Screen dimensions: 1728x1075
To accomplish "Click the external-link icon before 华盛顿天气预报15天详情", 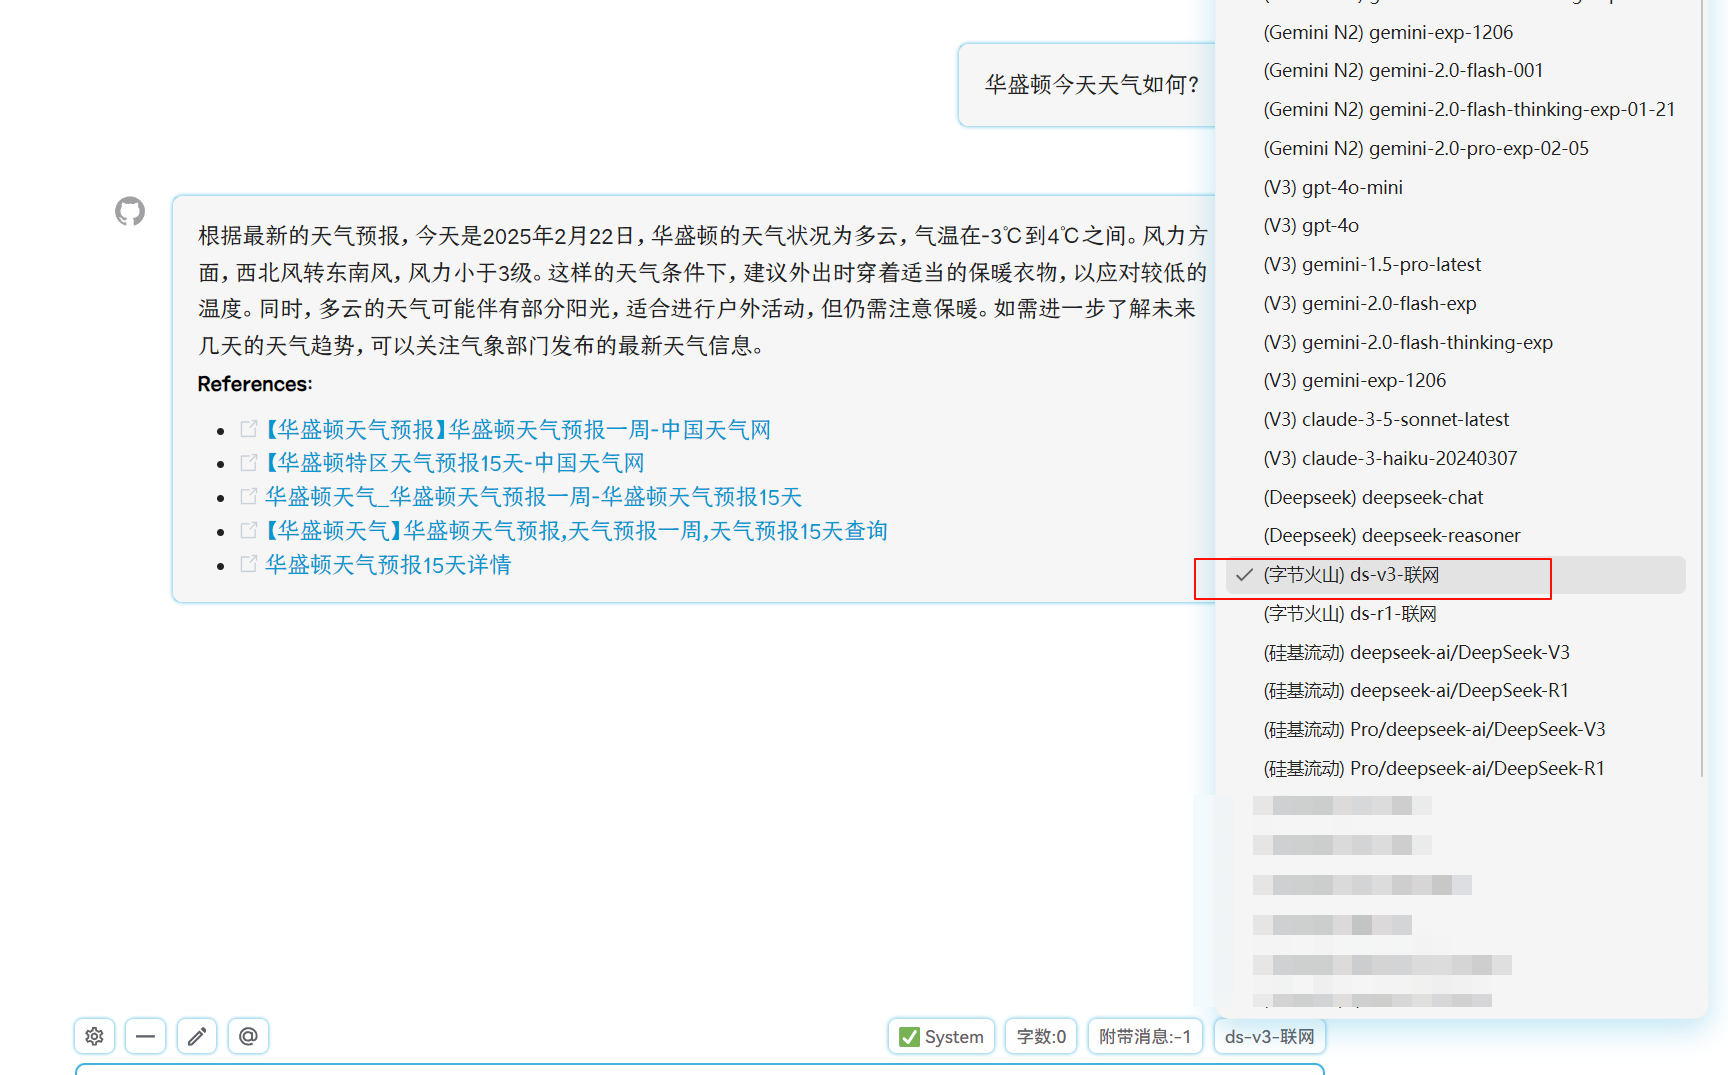I will pos(249,564).
